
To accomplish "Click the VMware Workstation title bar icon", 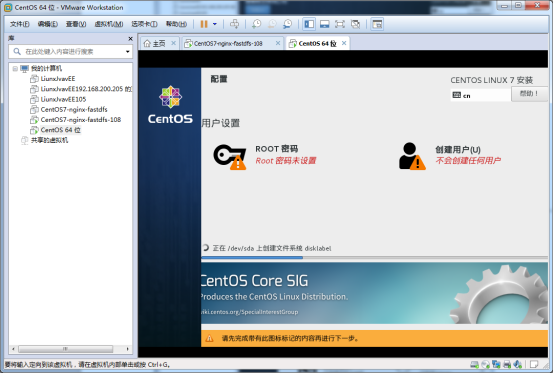I will (8, 7).
